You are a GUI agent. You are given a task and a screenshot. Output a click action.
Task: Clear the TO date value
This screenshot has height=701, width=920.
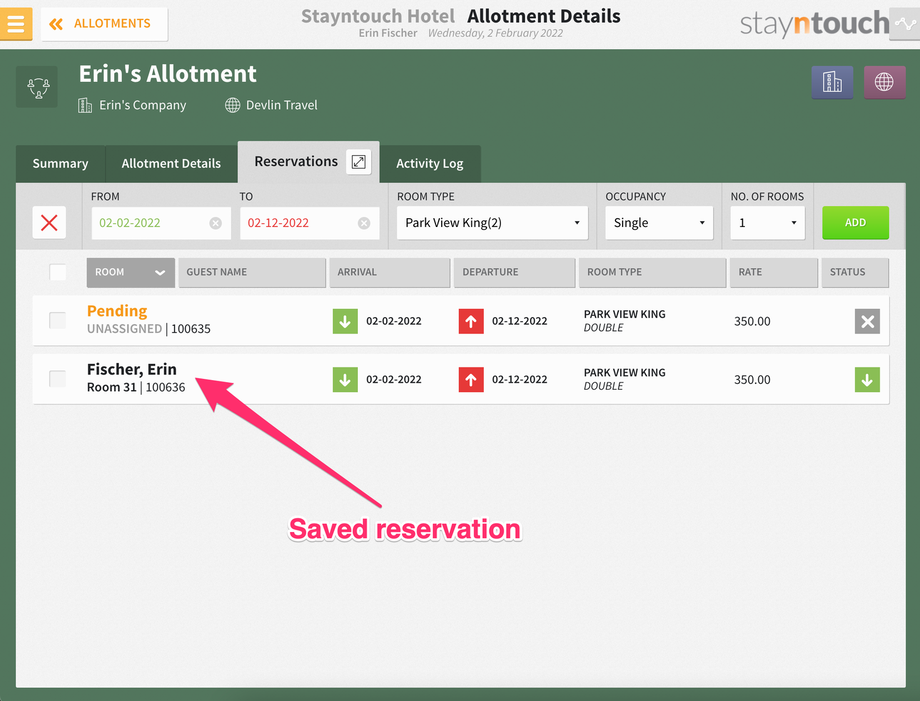point(364,223)
